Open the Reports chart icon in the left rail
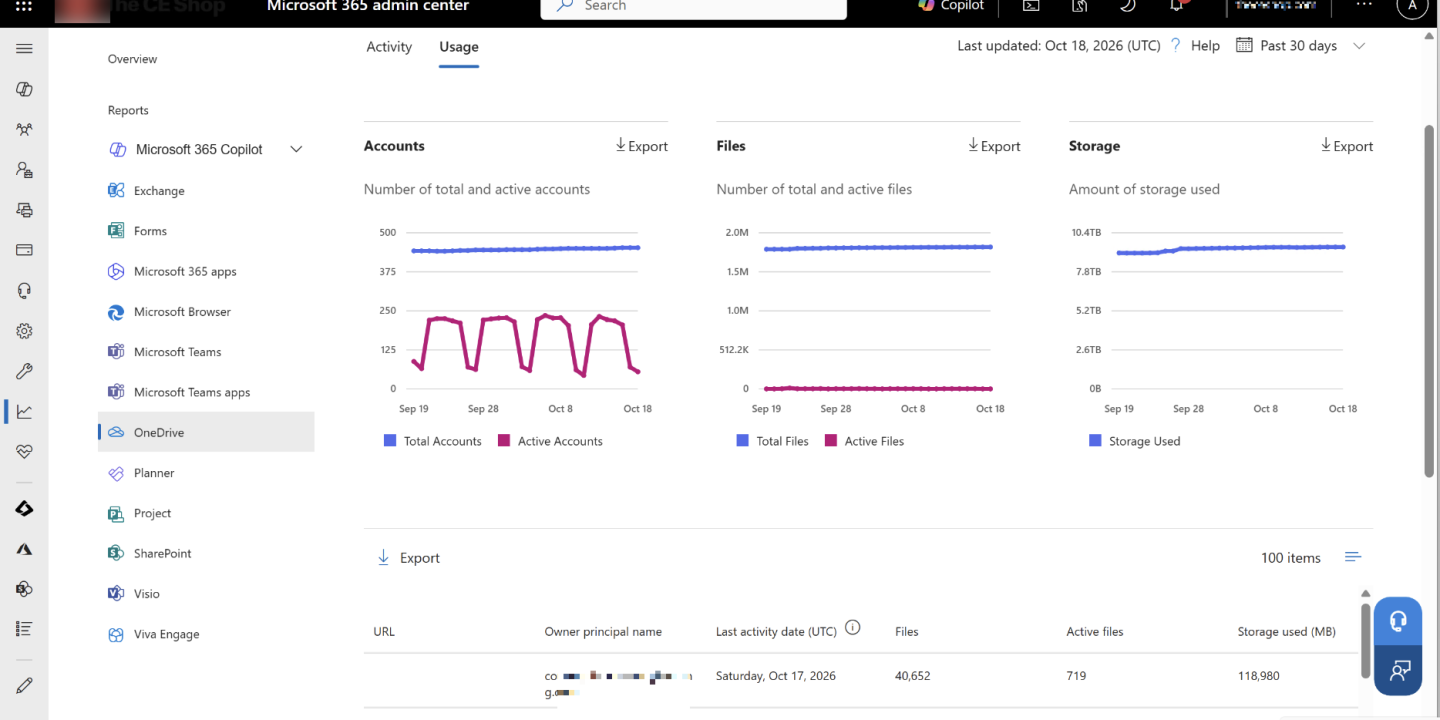 tap(24, 411)
